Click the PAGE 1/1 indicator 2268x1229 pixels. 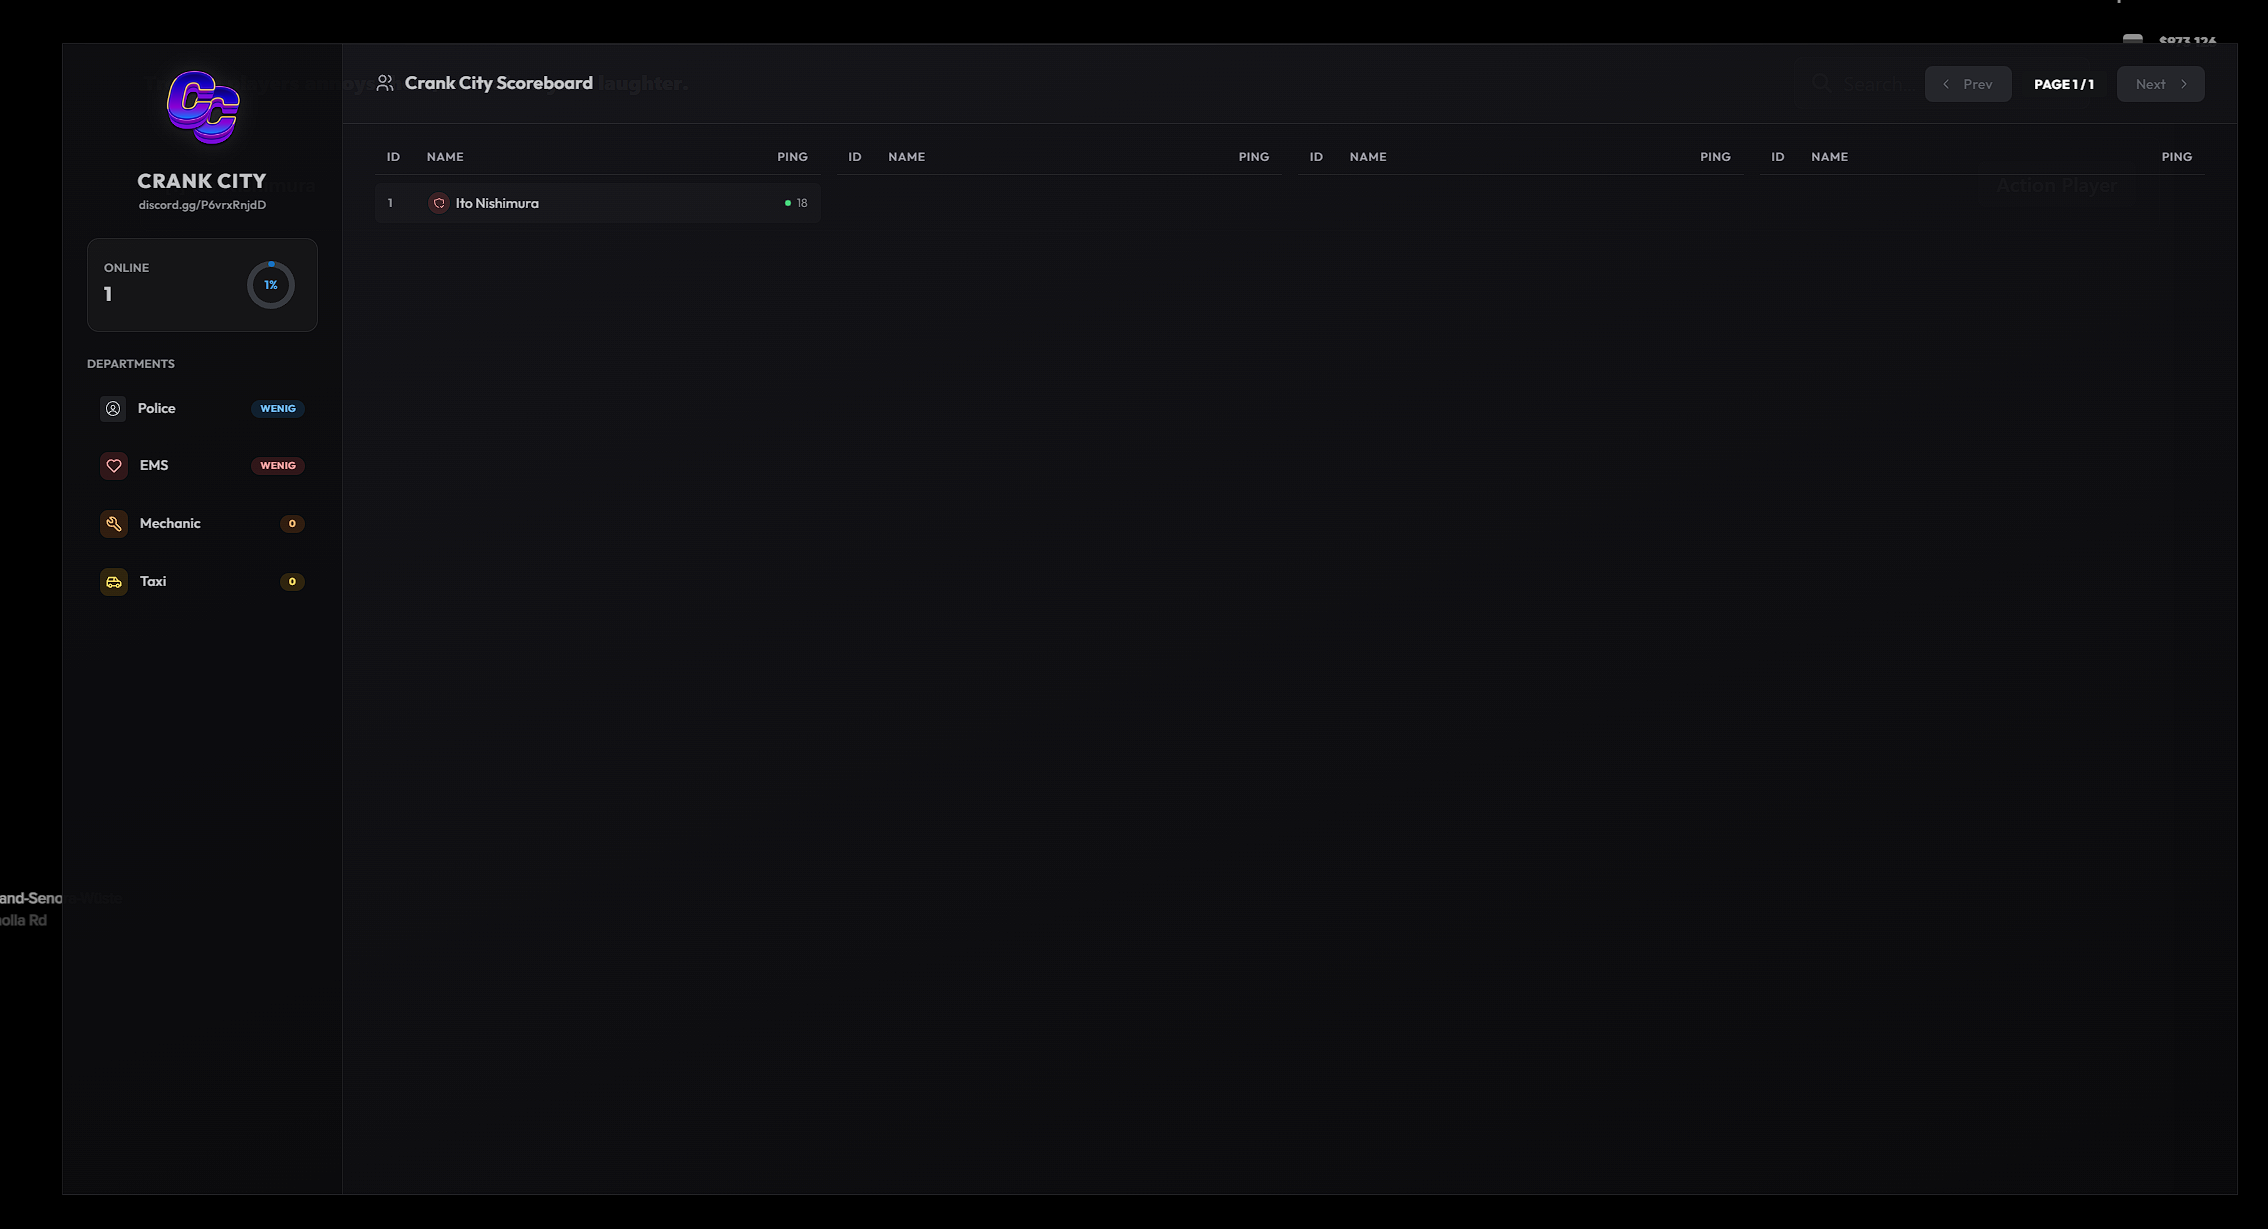coord(2063,84)
